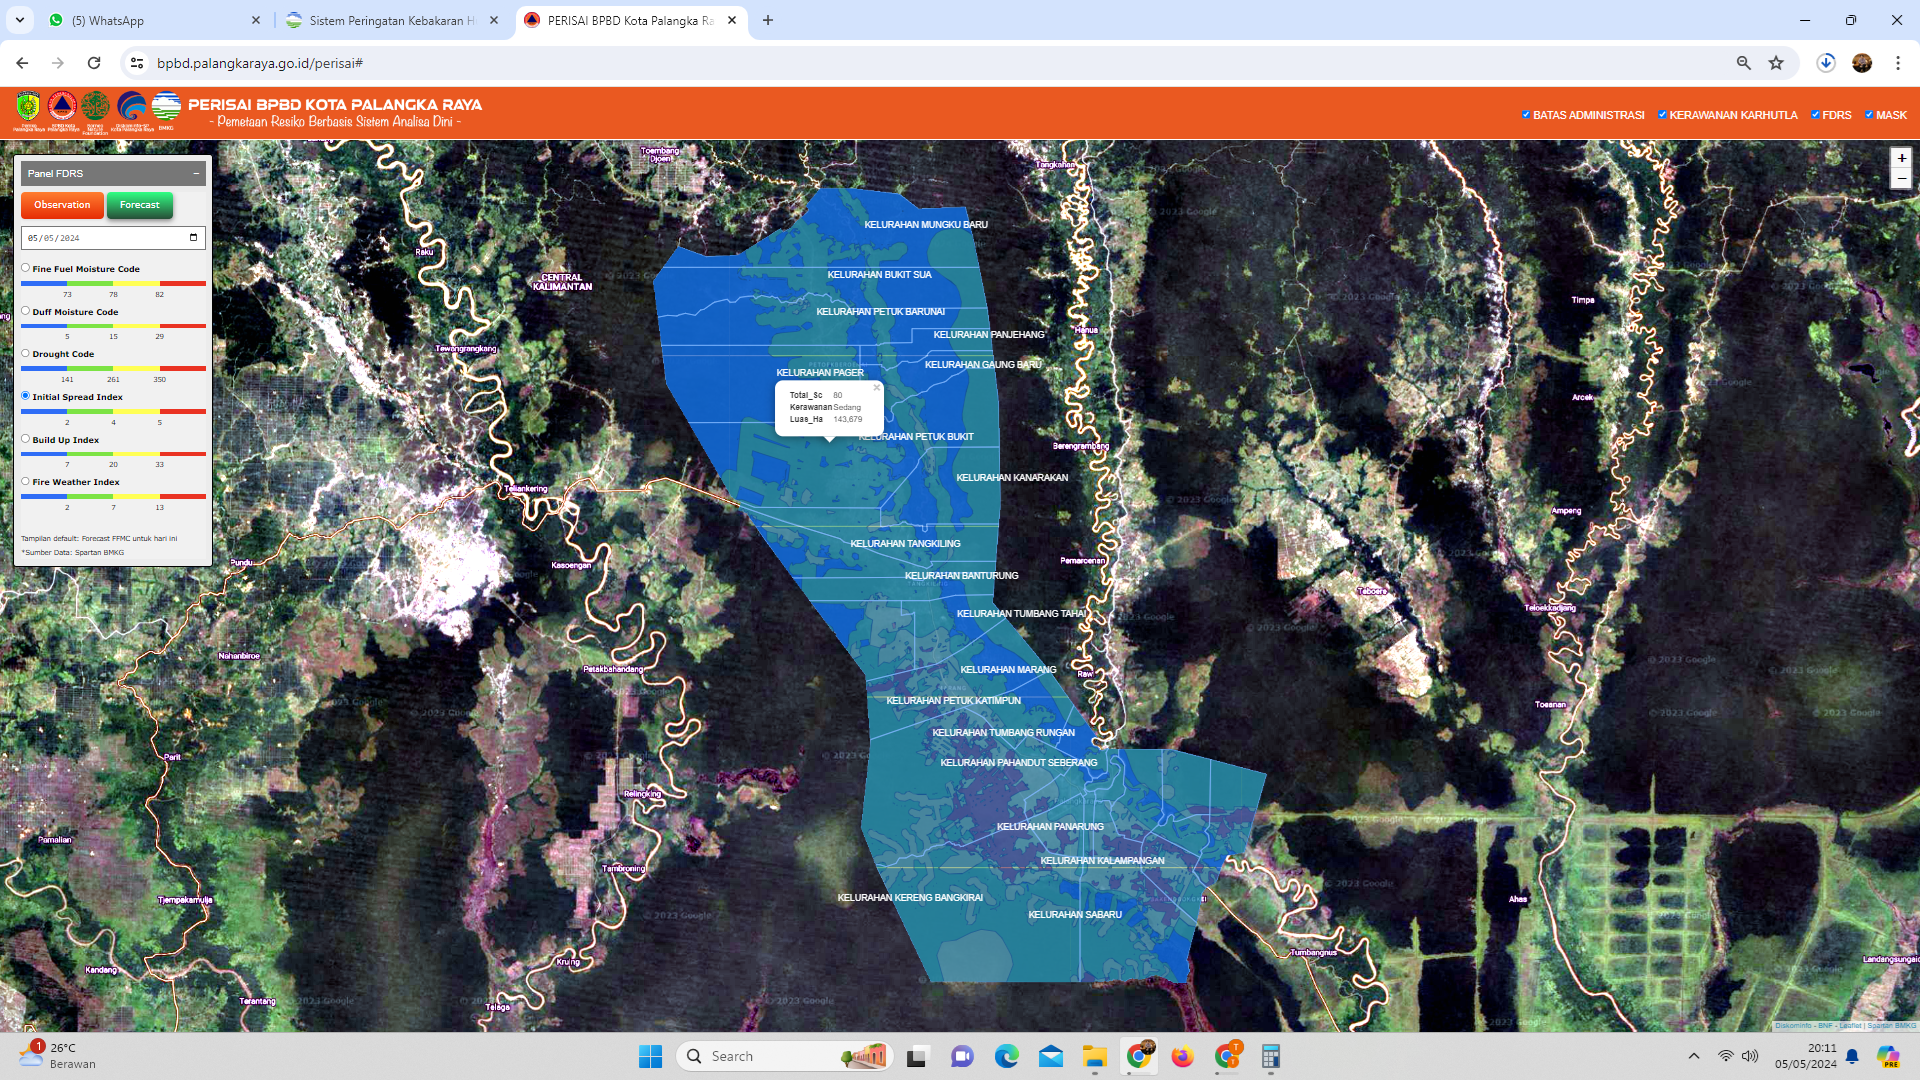Toggle the BATAS ADMINISTRASI checkbox

click(1526, 115)
